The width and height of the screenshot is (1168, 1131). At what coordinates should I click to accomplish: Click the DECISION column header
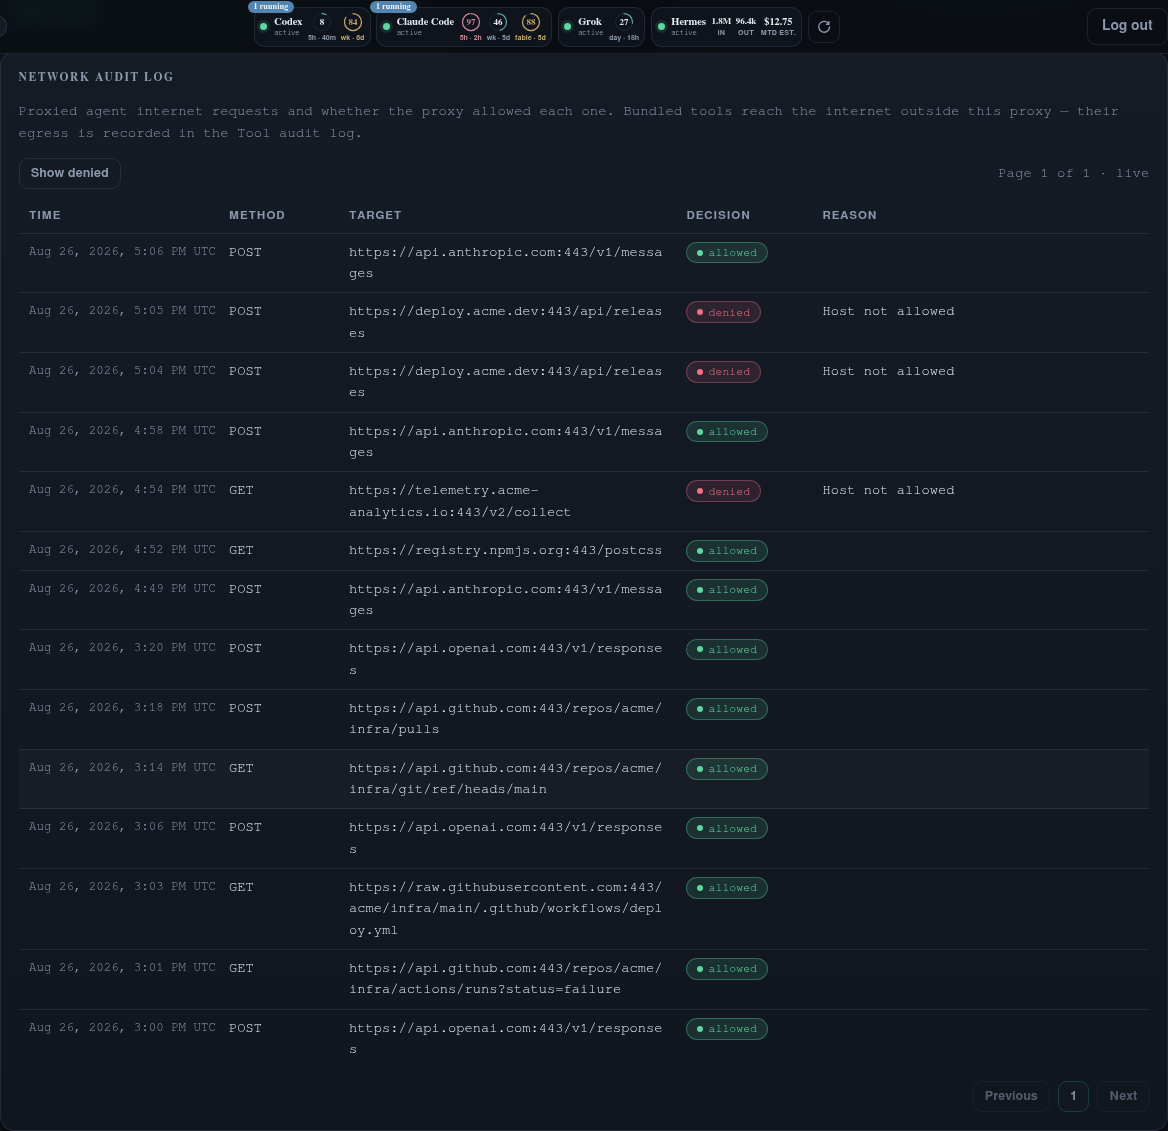[x=718, y=215]
